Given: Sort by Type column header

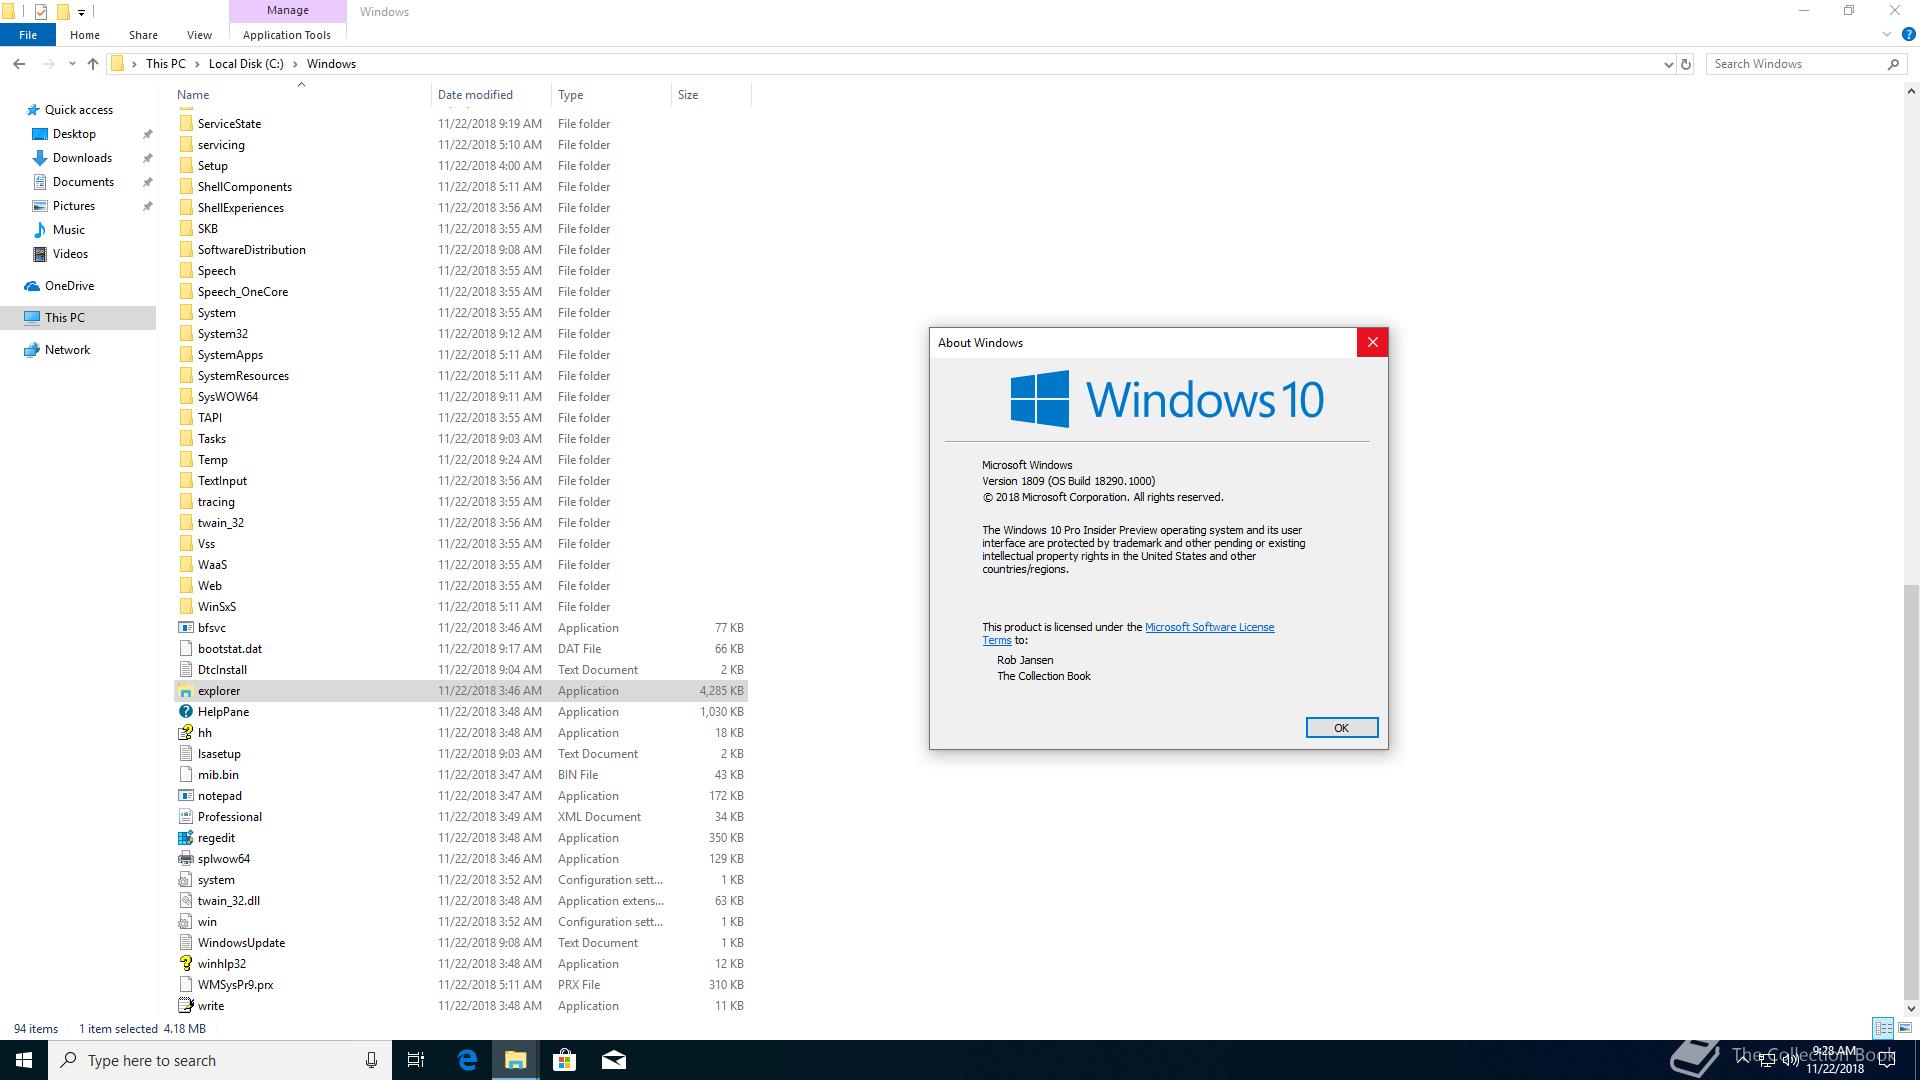Looking at the screenshot, I should click(611, 95).
